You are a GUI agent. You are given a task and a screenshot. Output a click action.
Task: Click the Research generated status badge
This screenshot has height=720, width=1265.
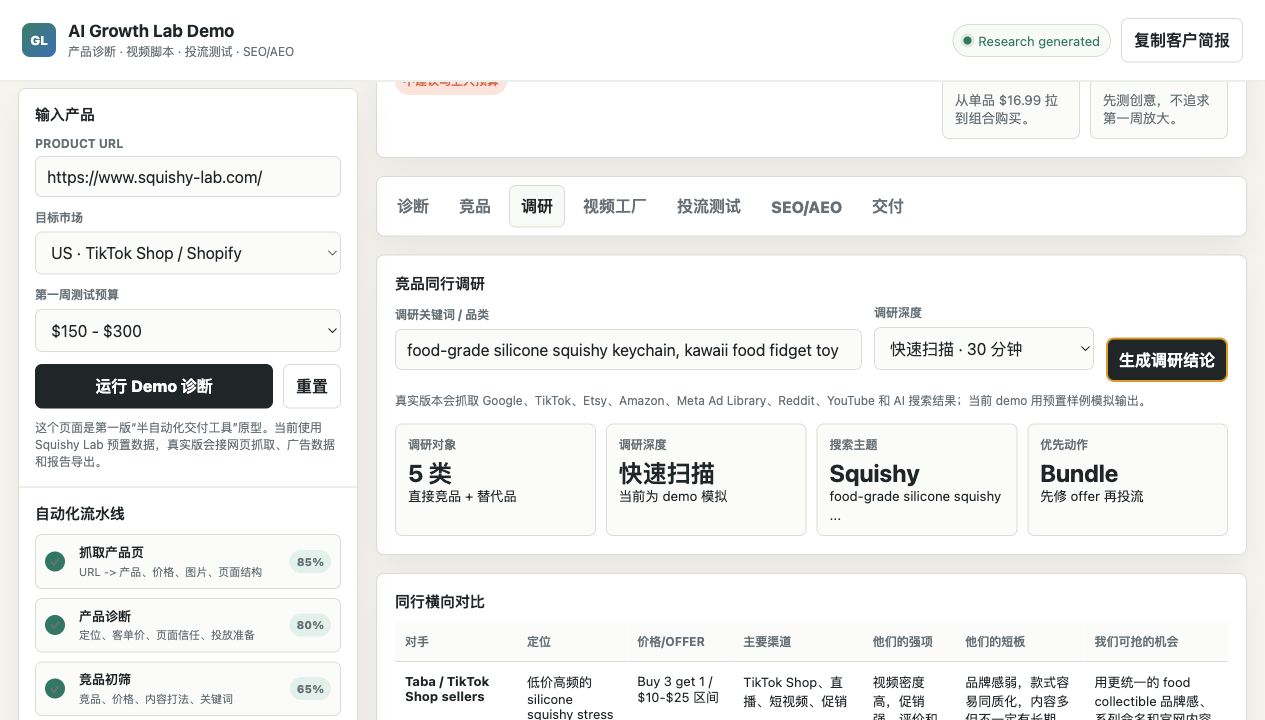[1031, 41]
